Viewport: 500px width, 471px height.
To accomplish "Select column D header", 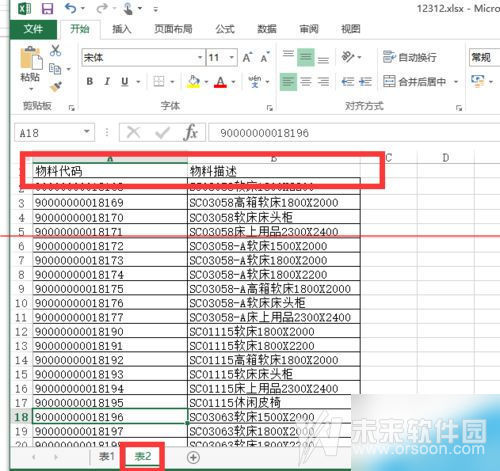I will [x=446, y=158].
